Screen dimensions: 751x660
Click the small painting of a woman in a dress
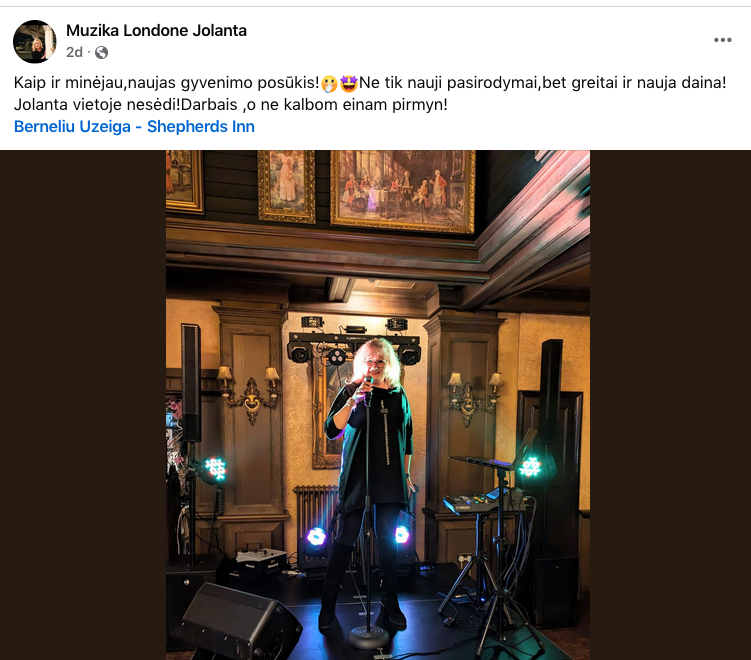pyautogui.click(x=286, y=186)
